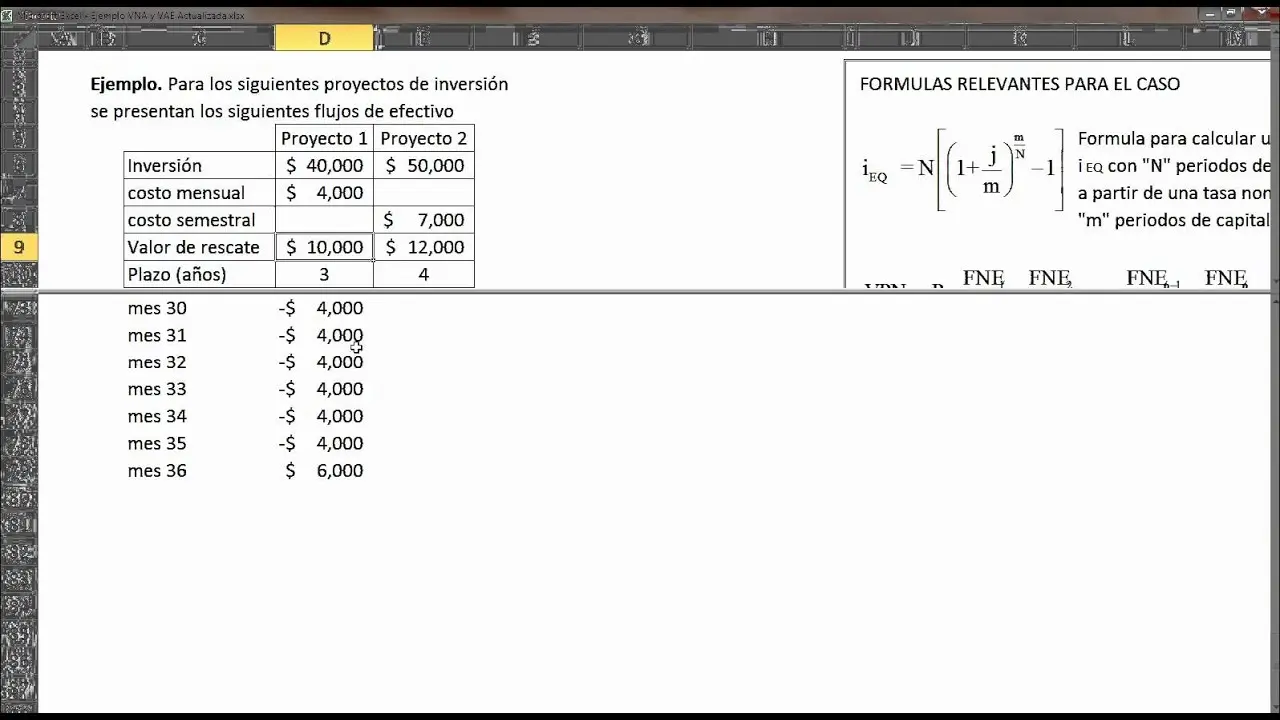
Task: Click the 'costo semestral' label cell
Action: tap(199, 220)
